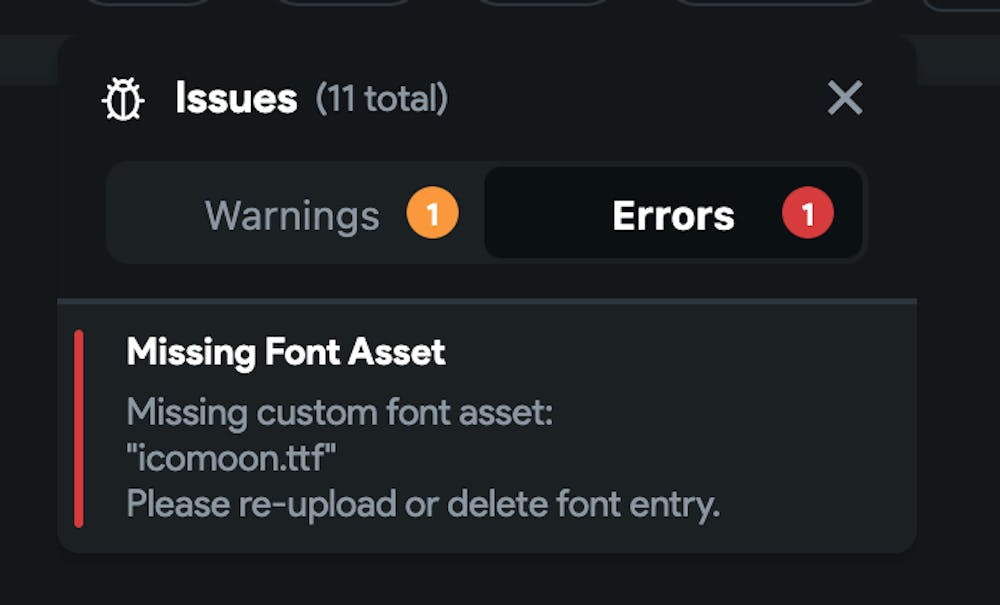Click the orange warnings count badge
This screenshot has height=605, width=1000.
[432, 215]
